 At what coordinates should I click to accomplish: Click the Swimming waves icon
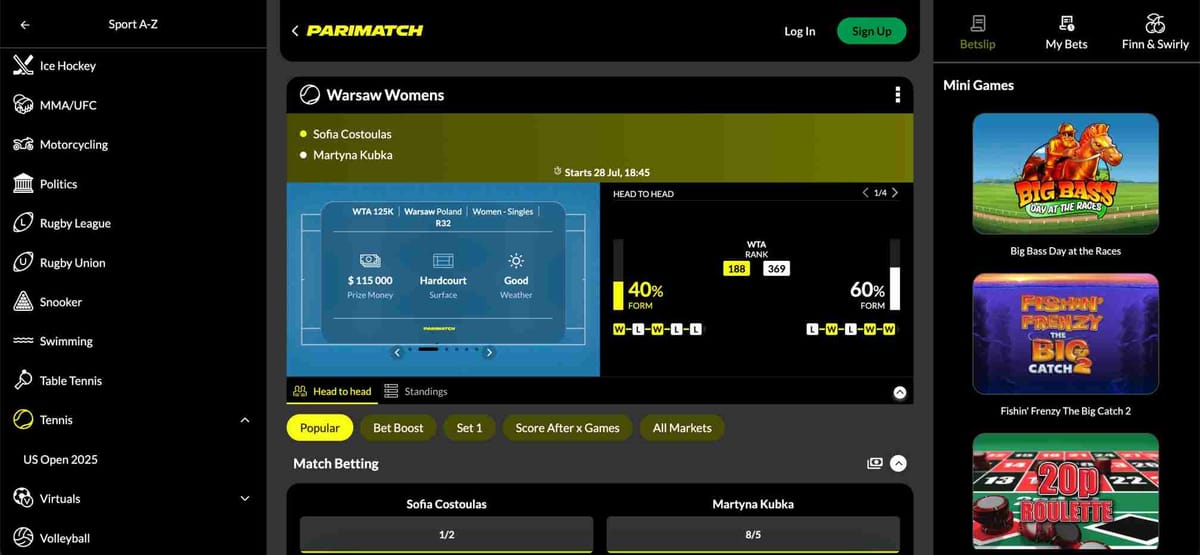23,341
